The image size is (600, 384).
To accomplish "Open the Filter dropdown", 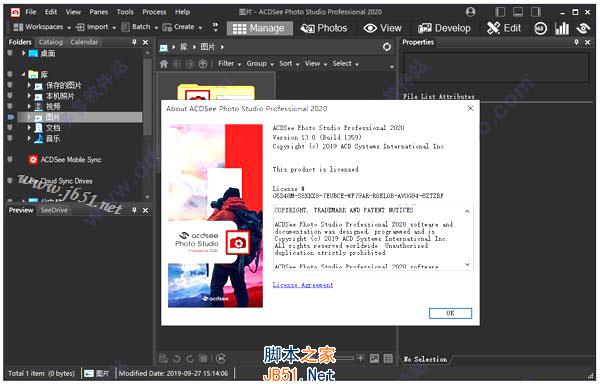I will click(230, 64).
